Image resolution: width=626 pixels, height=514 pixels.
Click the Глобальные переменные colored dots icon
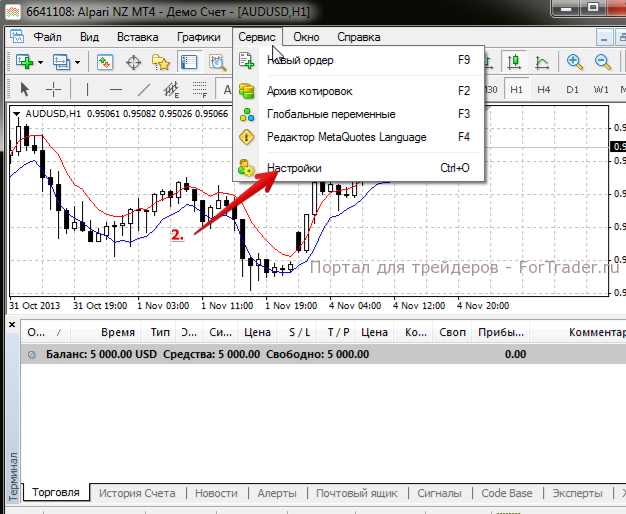point(247,115)
